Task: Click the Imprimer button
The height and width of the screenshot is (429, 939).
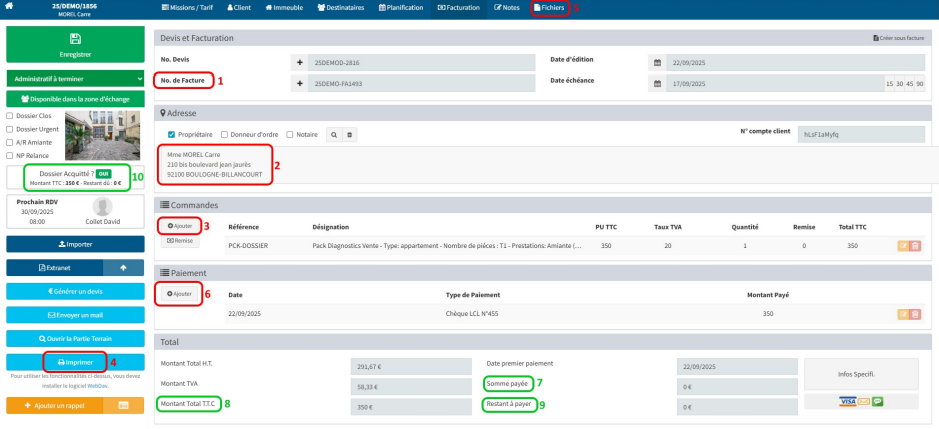Action: [x=75, y=362]
